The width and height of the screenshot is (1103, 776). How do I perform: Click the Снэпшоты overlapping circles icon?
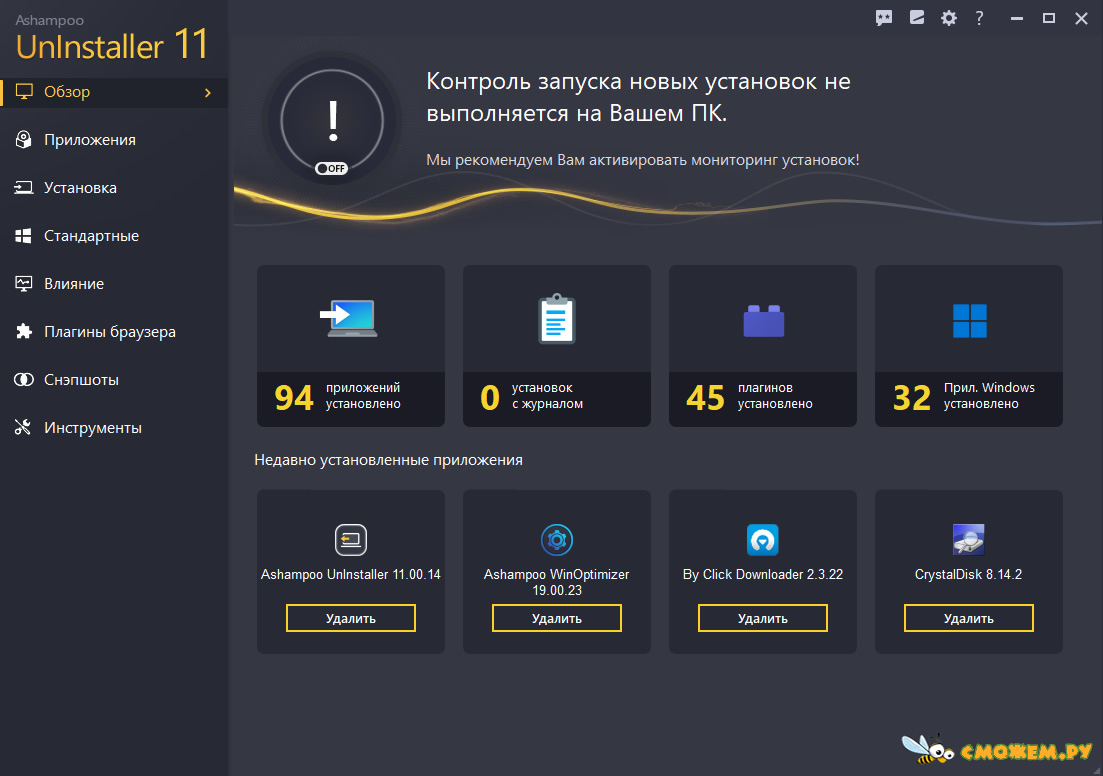click(24, 380)
